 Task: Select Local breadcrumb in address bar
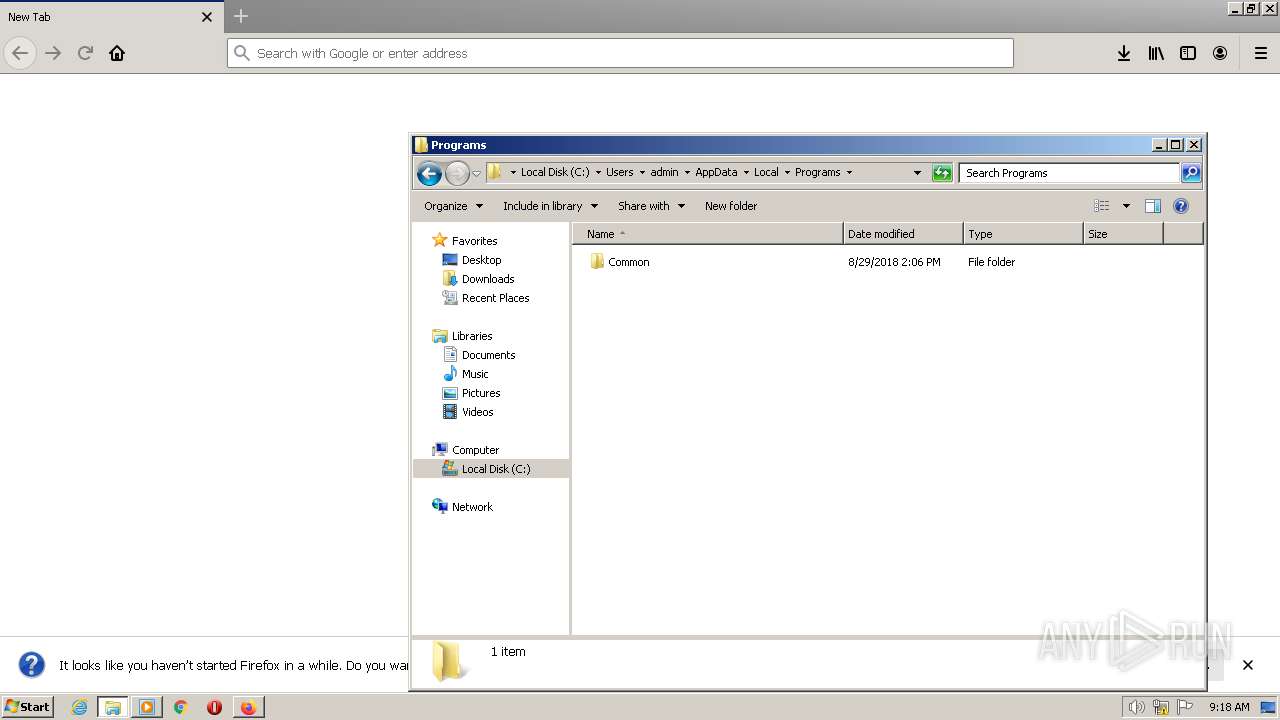pyautogui.click(x=766, y=172)
